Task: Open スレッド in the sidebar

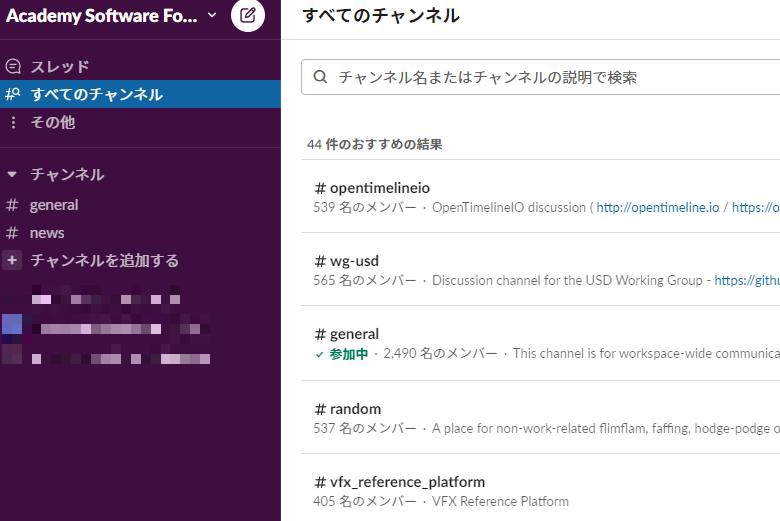Action: click(140, 66)
